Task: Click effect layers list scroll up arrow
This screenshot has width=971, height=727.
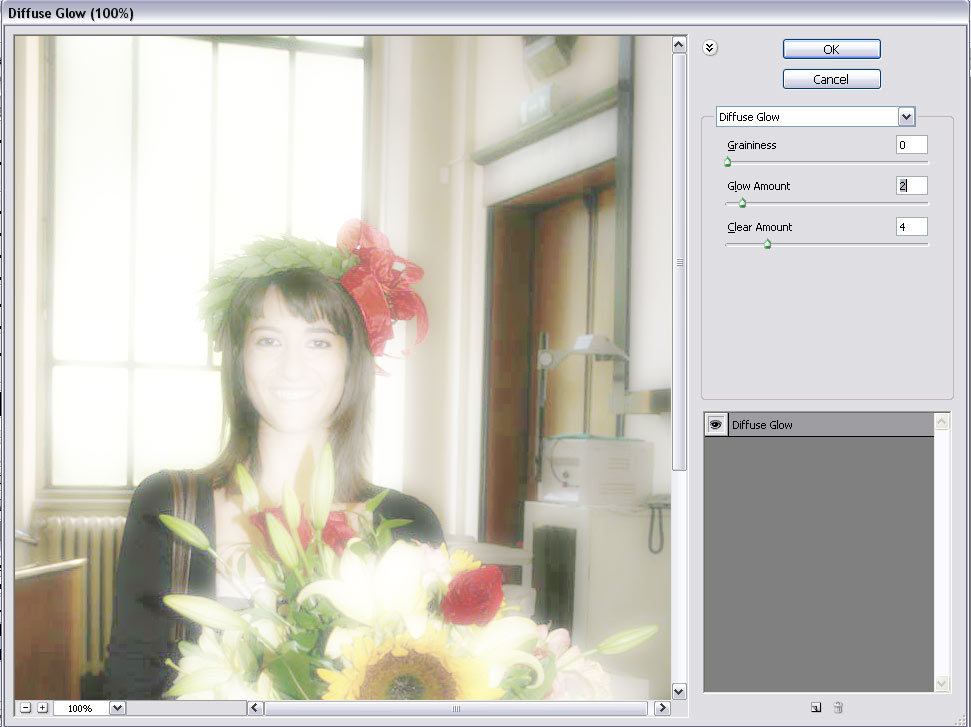Action: [941, 422]
